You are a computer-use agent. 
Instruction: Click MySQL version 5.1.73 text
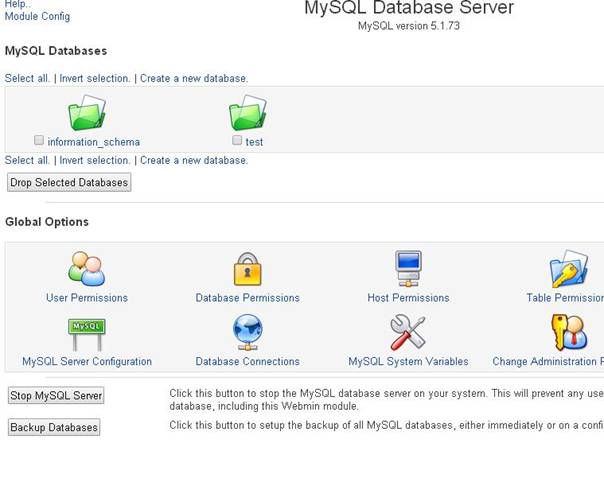(409, 26)
